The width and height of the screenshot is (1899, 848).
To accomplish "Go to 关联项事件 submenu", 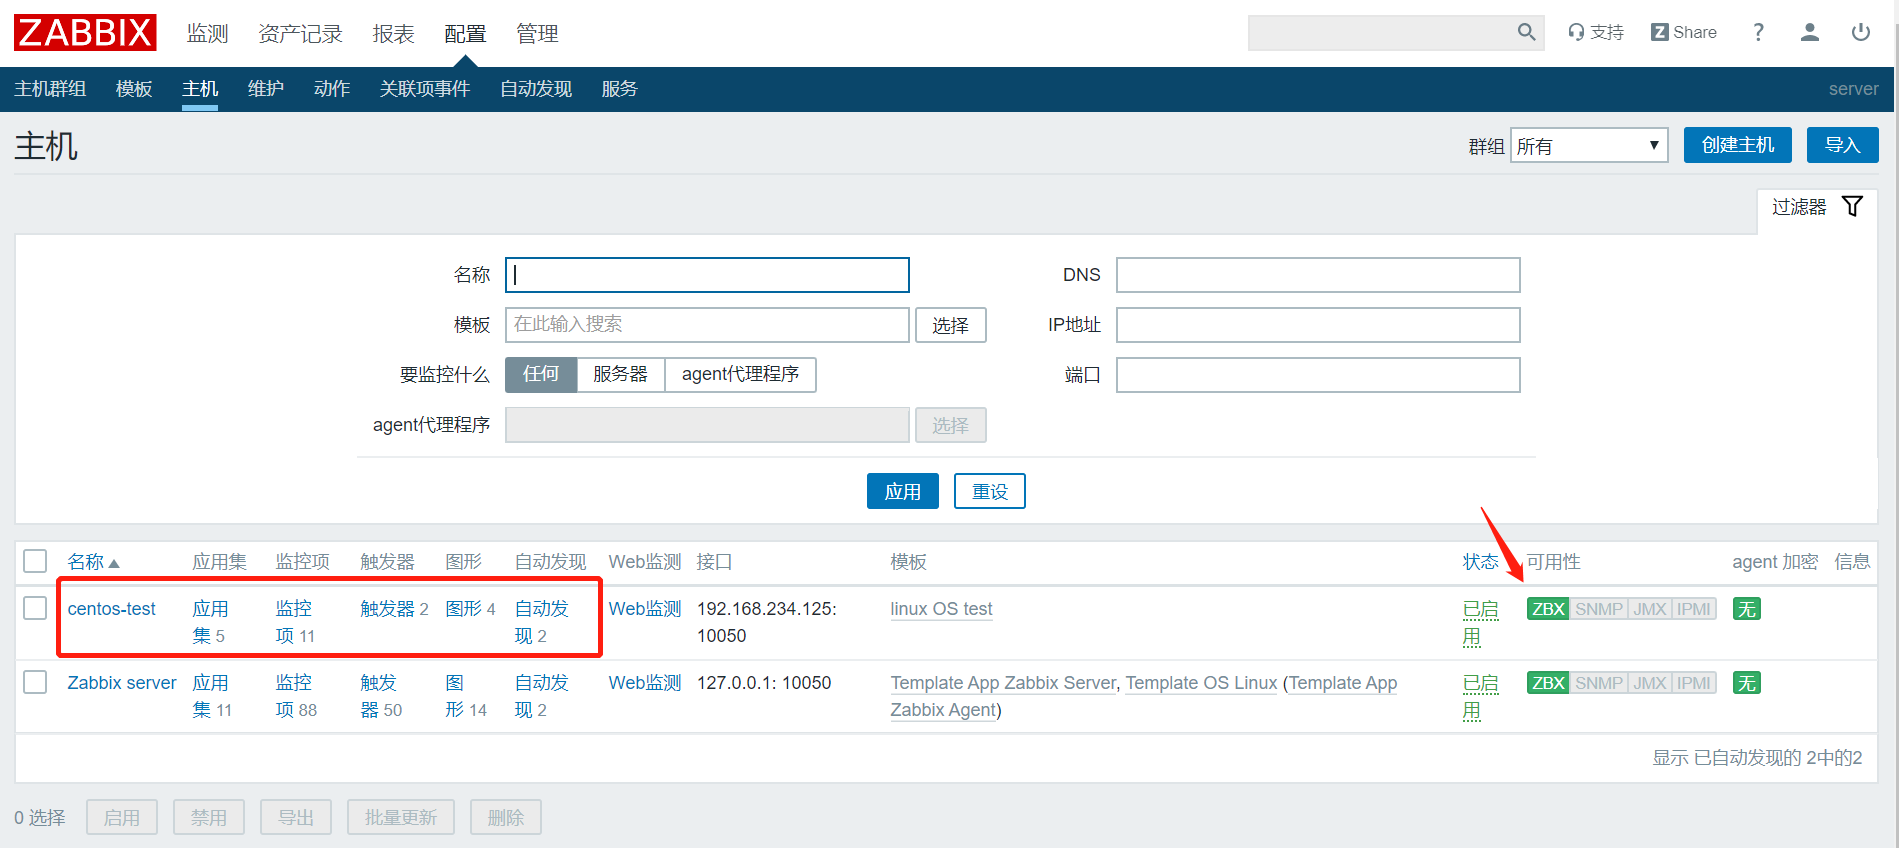I will tap(425, 89).
